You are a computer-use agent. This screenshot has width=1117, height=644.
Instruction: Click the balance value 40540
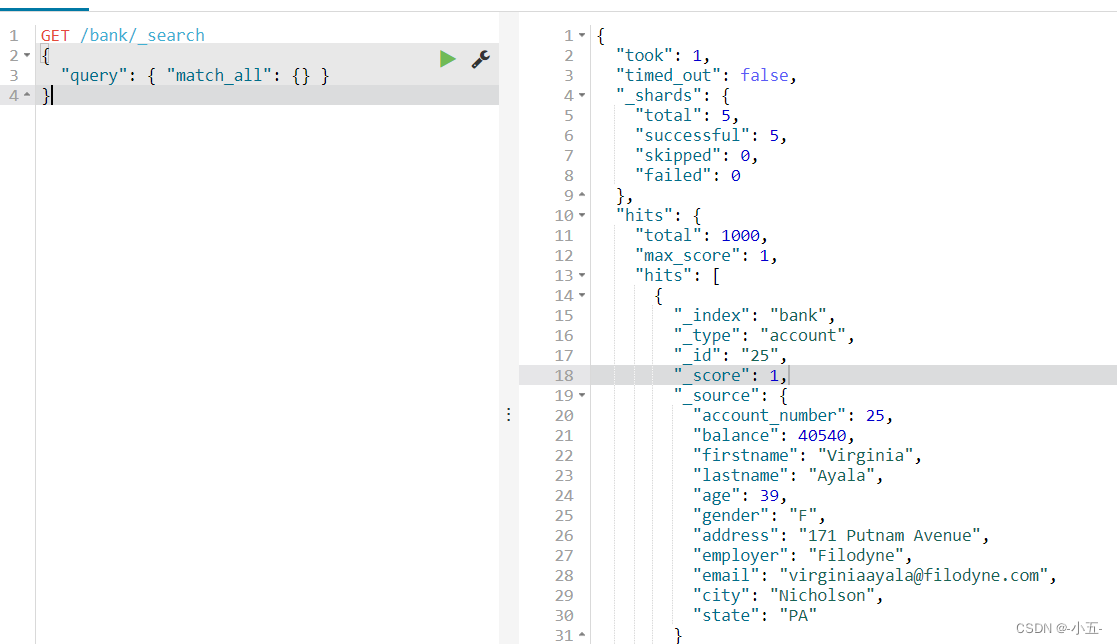[822, 435]
